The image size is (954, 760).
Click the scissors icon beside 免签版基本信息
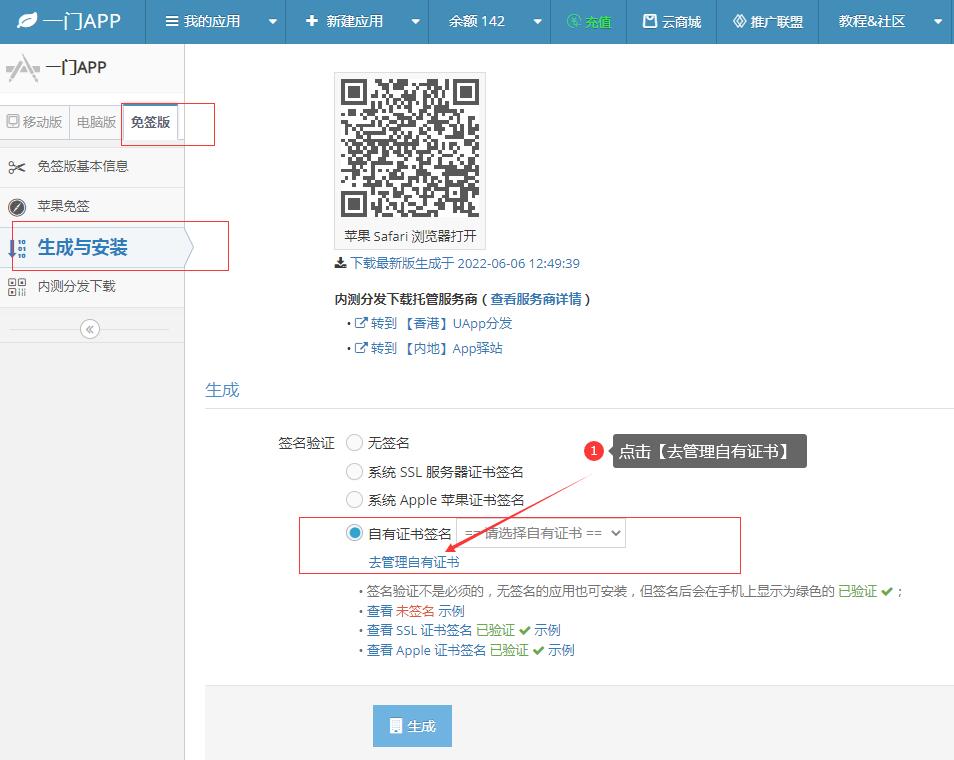tap(16, 167)
